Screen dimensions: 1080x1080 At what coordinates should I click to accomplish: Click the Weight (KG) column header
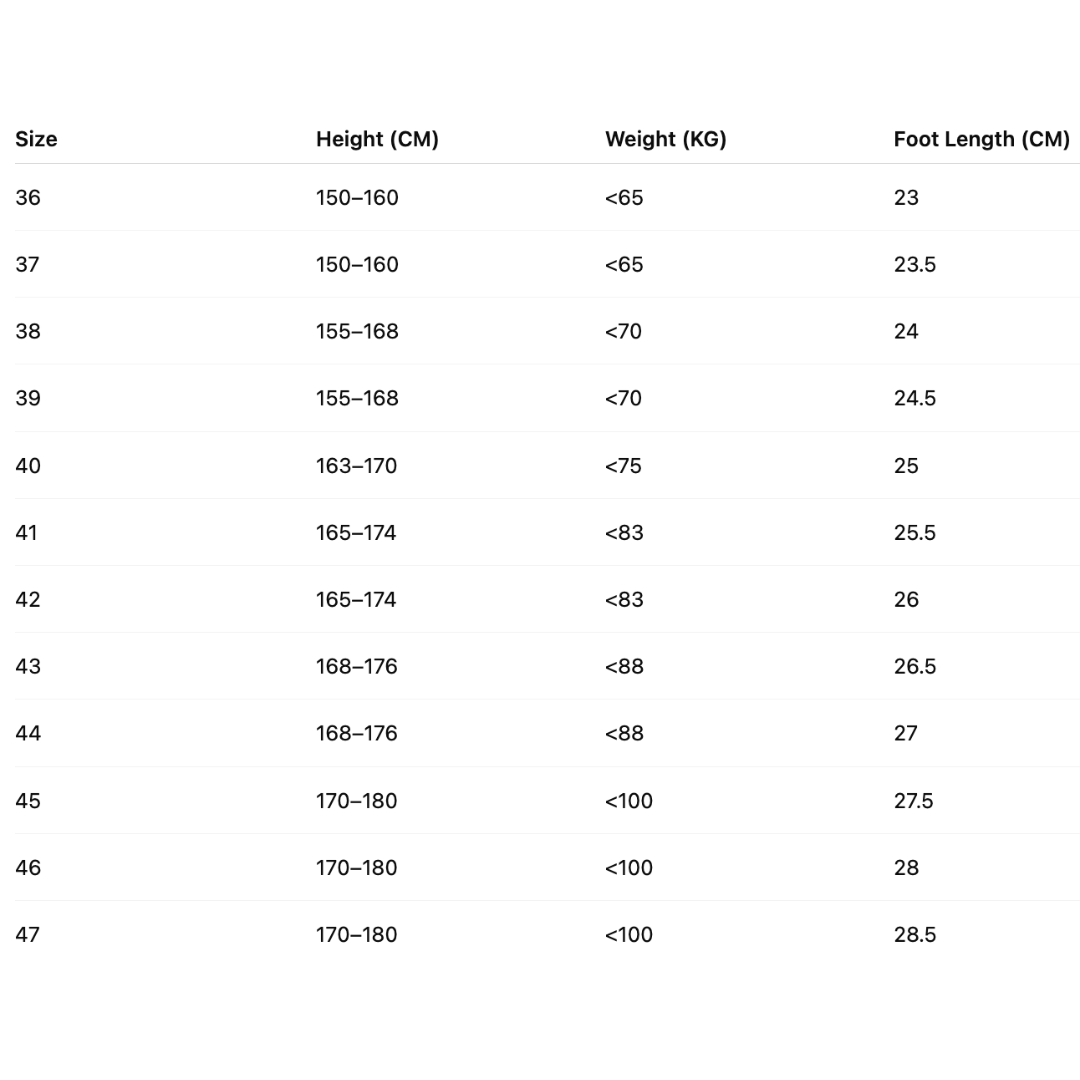(x=665, y=139)
